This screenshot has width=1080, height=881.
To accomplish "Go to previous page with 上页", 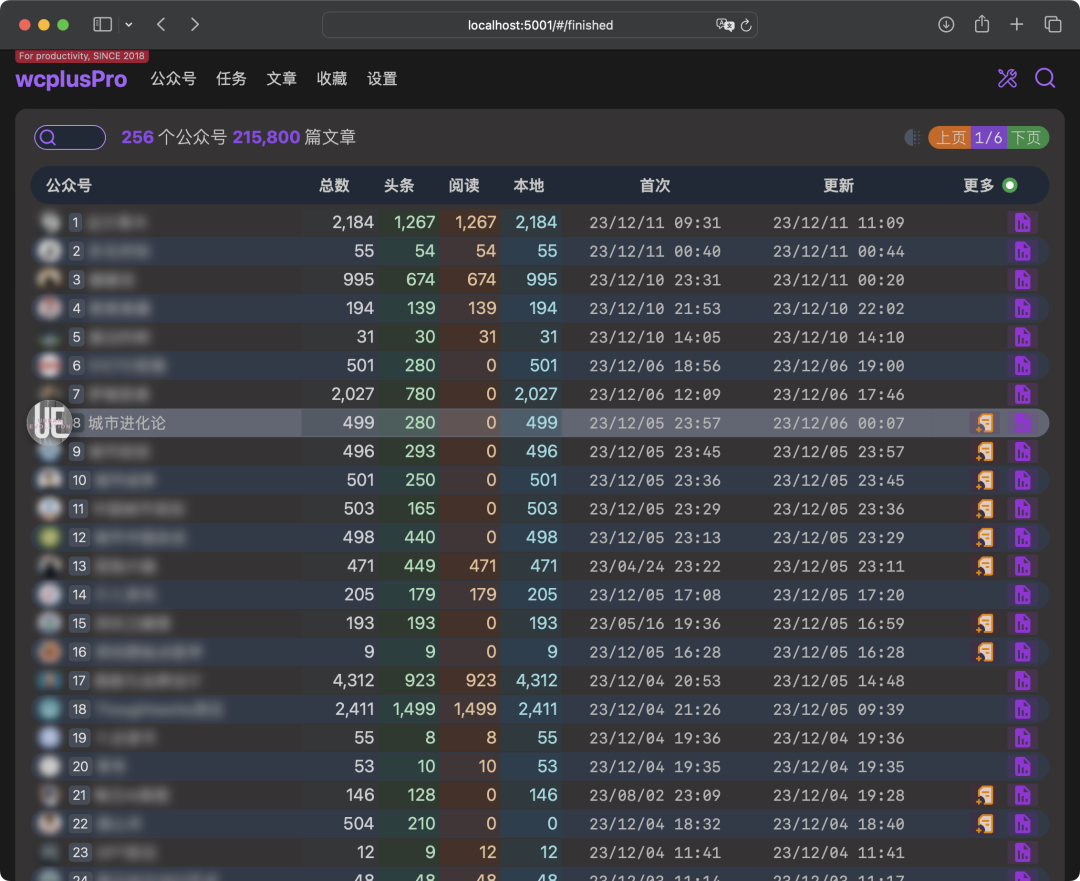I will click(951, 138).
